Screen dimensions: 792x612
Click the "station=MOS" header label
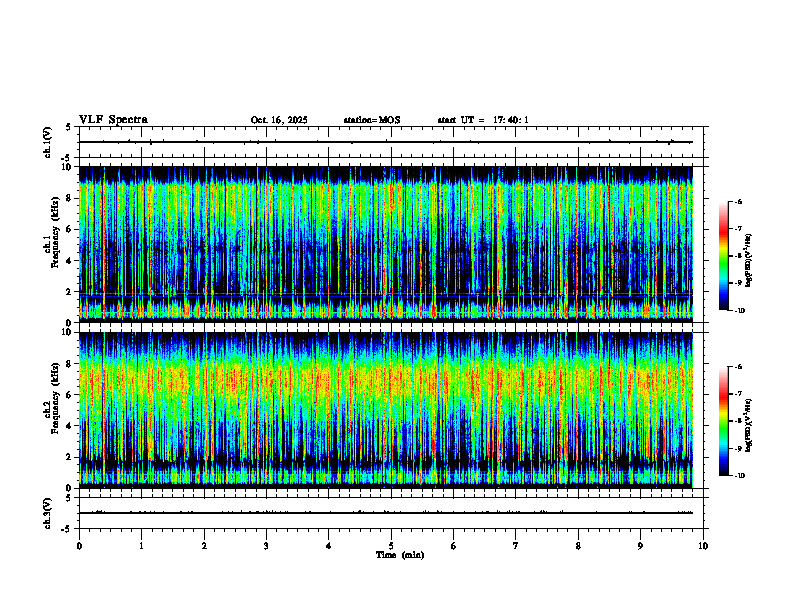click(372, 120)
